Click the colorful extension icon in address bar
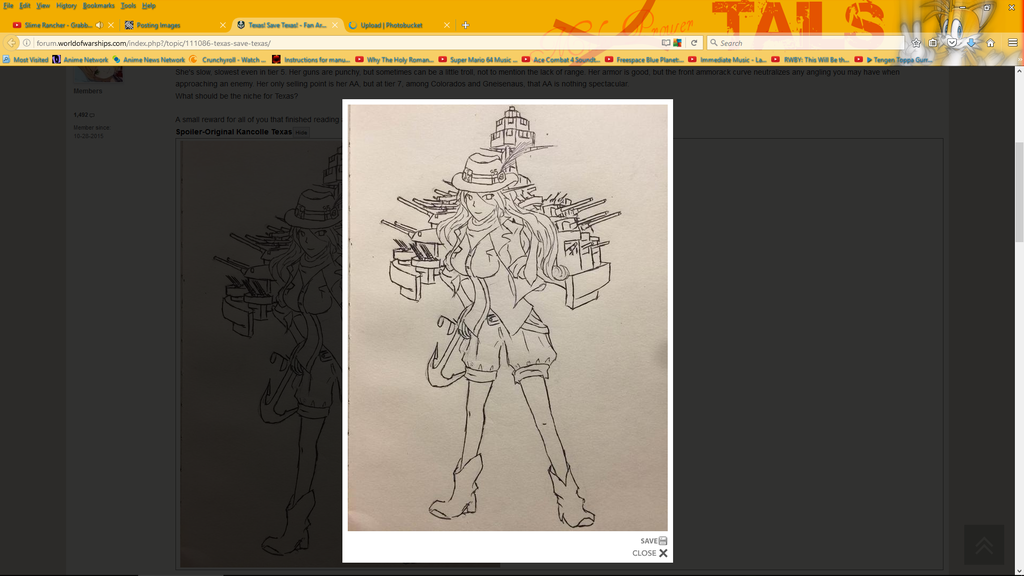The width and height of the screenshot is (1024, 576). (x=678, y=43)
